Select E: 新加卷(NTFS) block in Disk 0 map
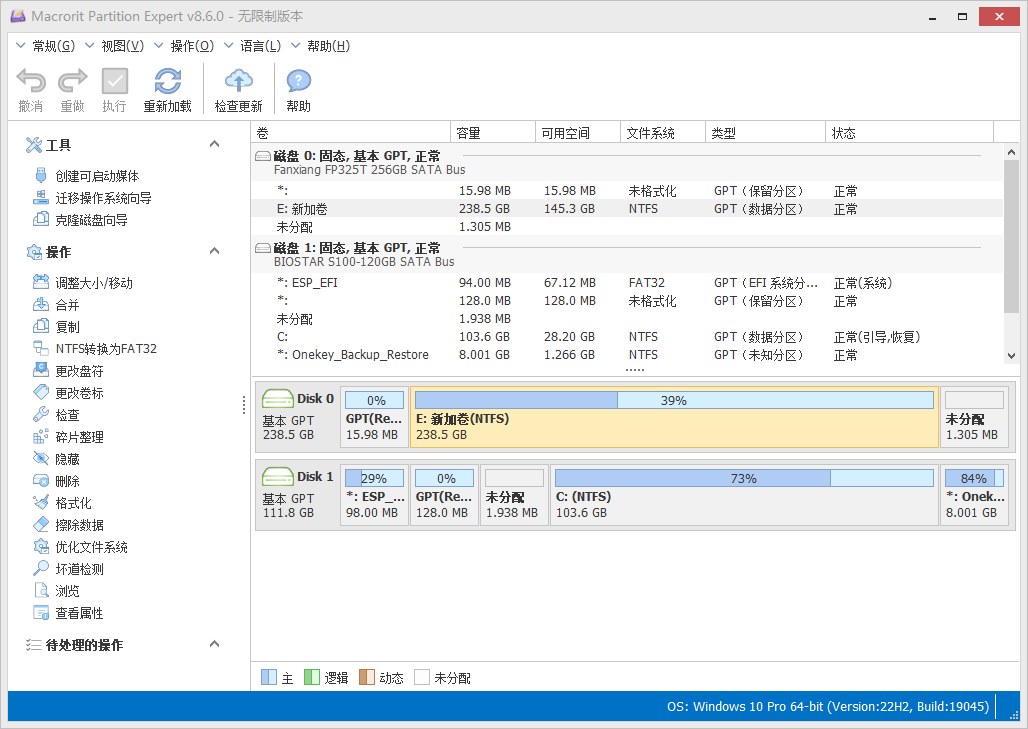Viewport: 1028px width, 729px height. tap(674, 417)
